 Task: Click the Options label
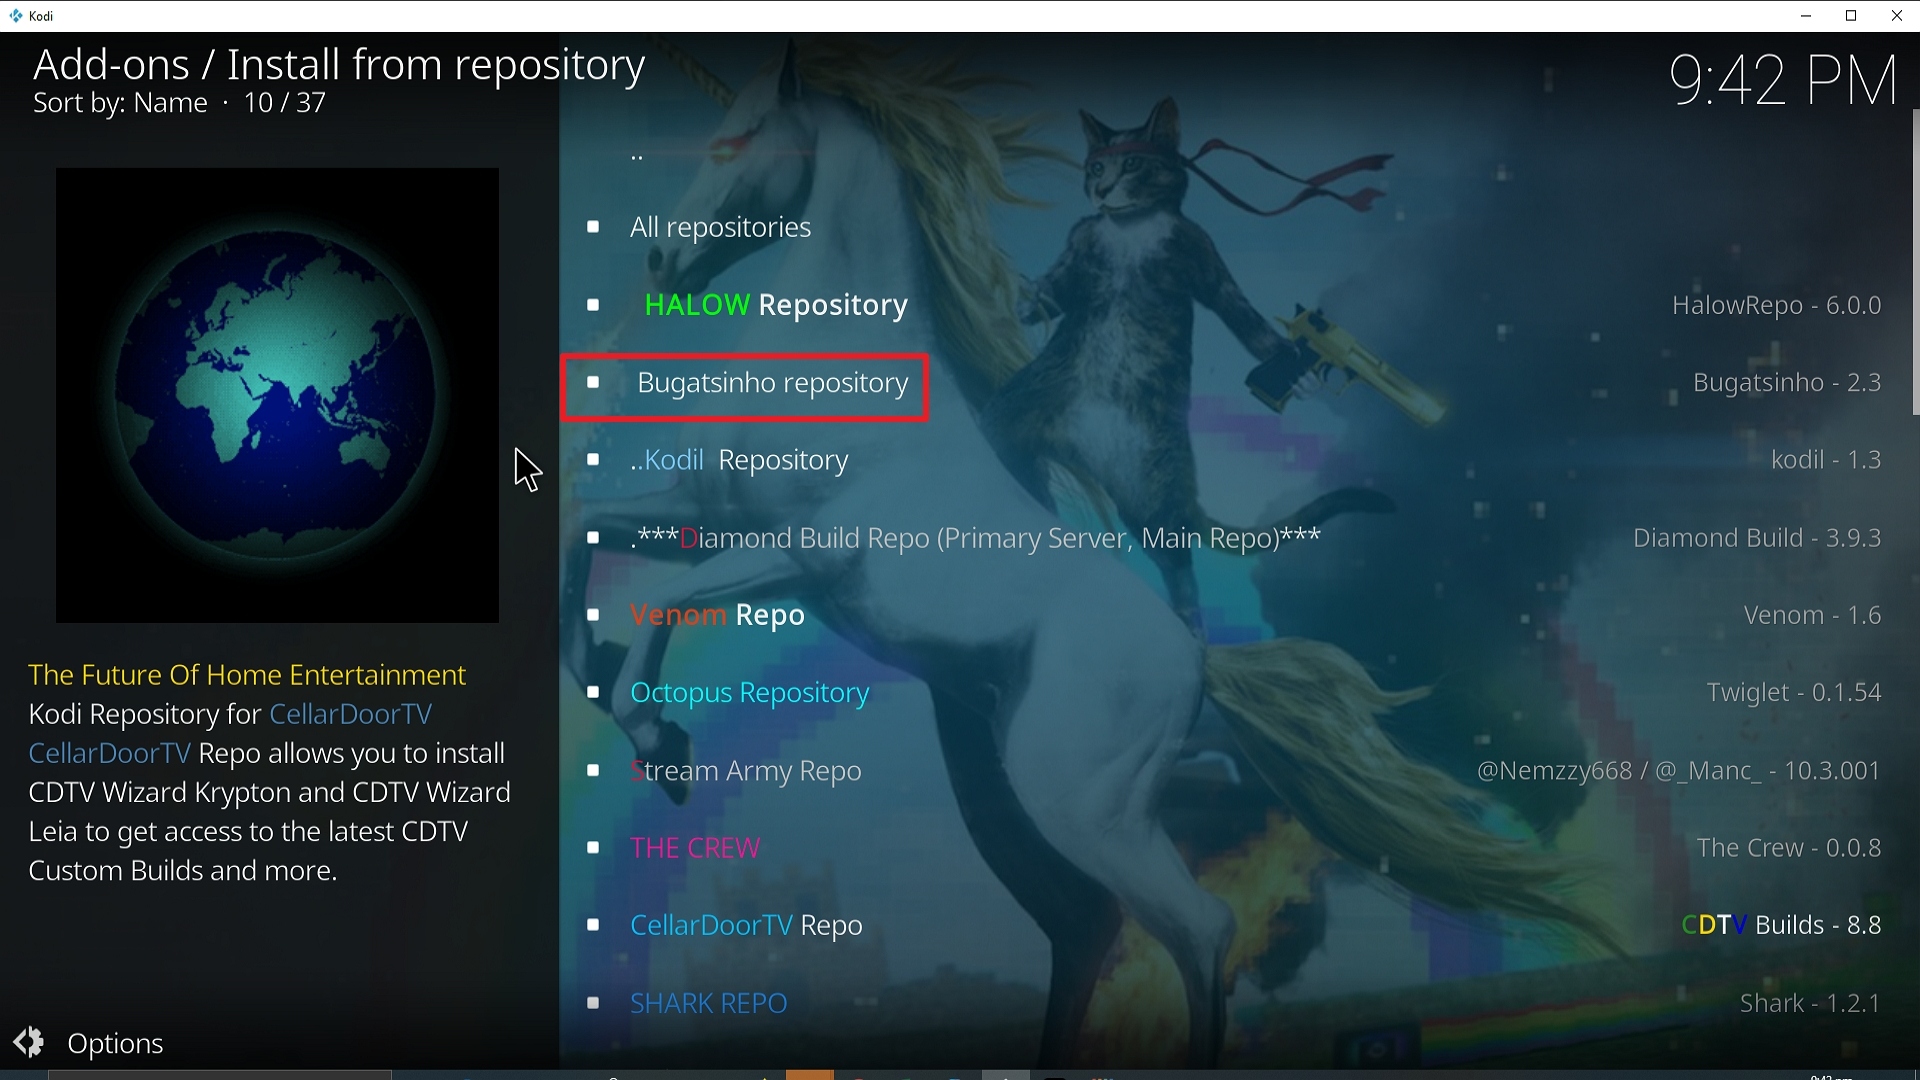coord(115,1044)
